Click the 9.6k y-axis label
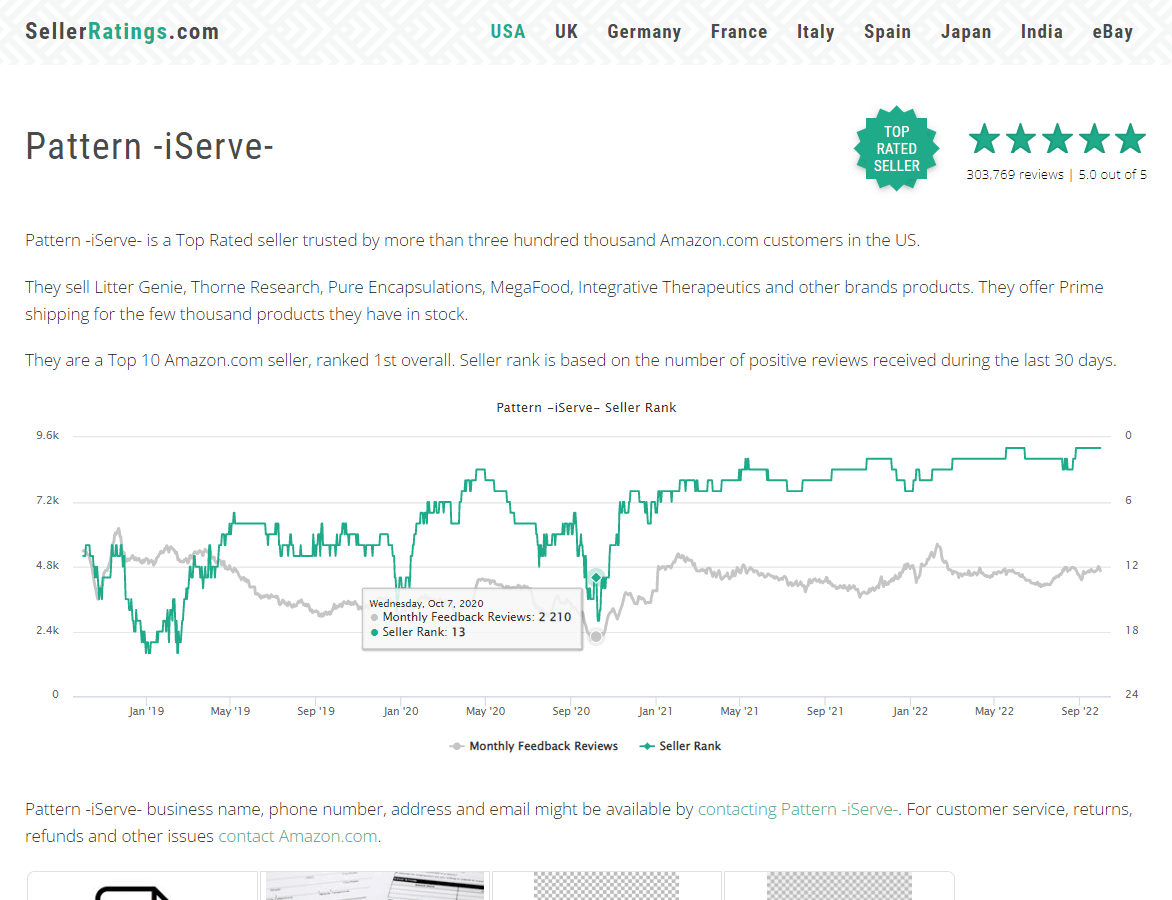This screenshot has width=1172, height=900. point(47,435)
